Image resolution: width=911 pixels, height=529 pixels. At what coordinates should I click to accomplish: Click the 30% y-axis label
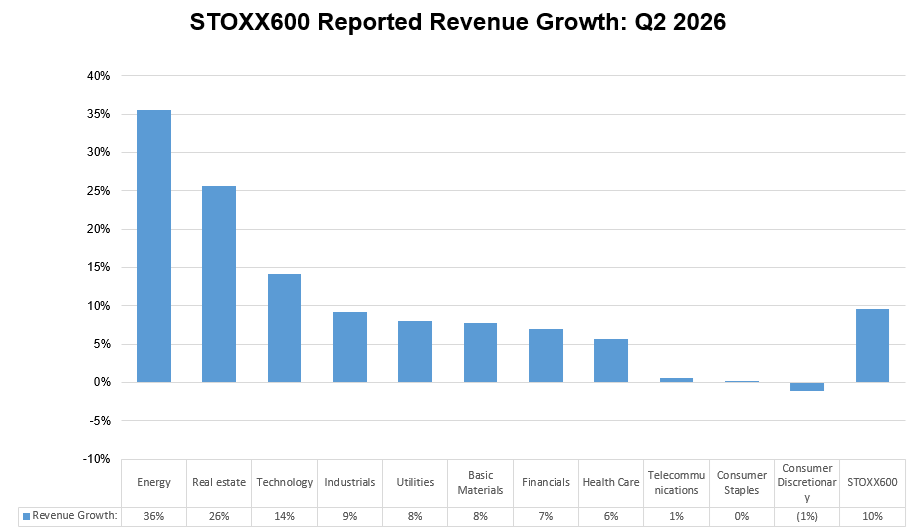98,152
